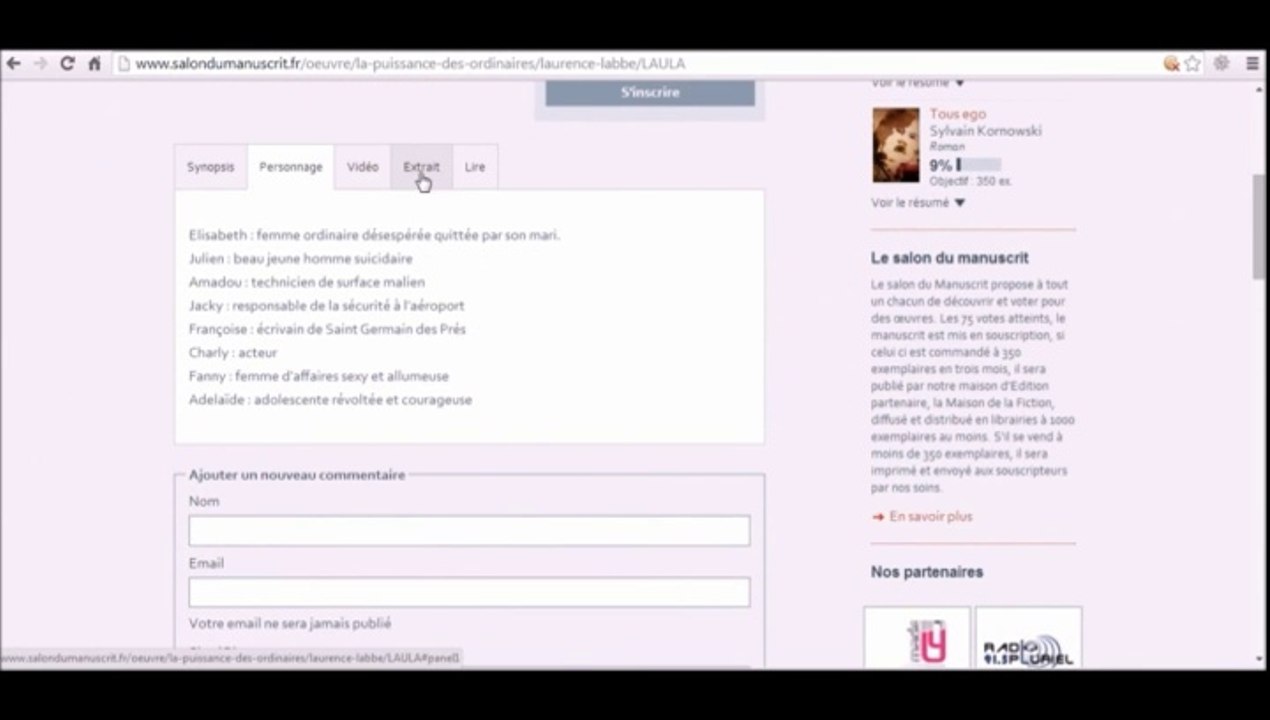Select the Personnage tab
Viewport: 1270px width, 720px height.
(x=291, y=167)
